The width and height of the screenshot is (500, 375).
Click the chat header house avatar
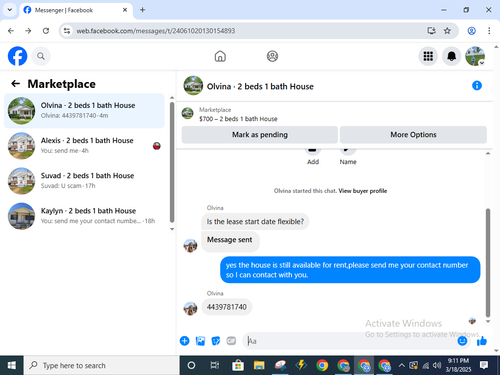(x=193, y=86)
